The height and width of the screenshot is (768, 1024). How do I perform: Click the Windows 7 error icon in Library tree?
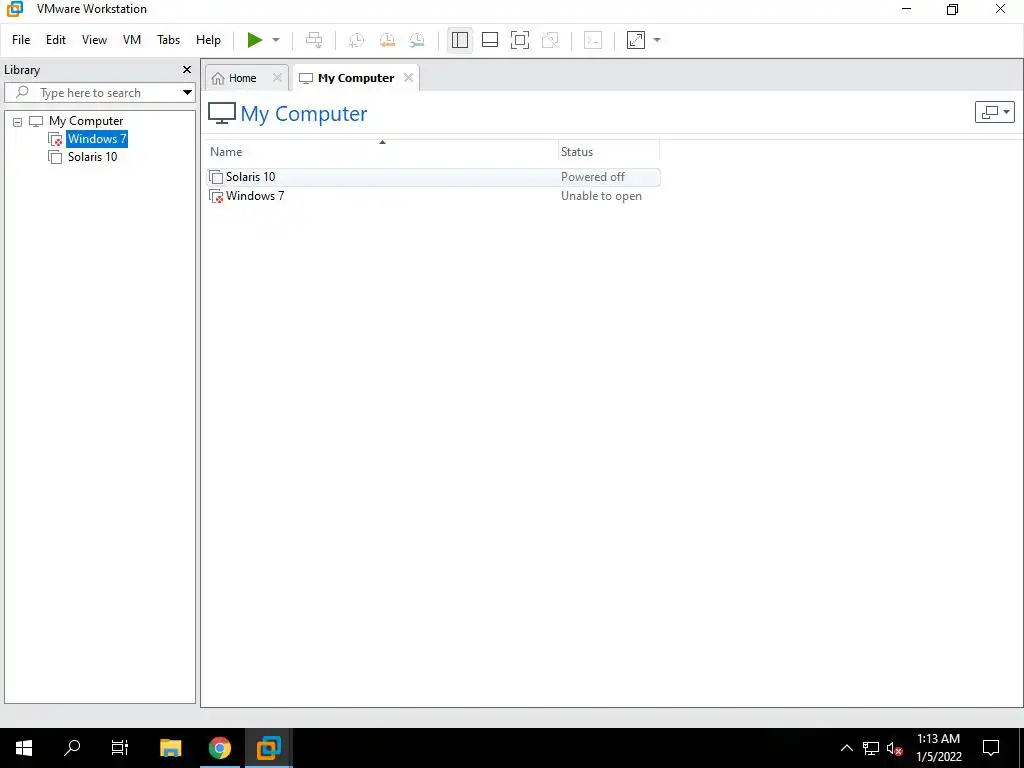(x=56, y=139)
